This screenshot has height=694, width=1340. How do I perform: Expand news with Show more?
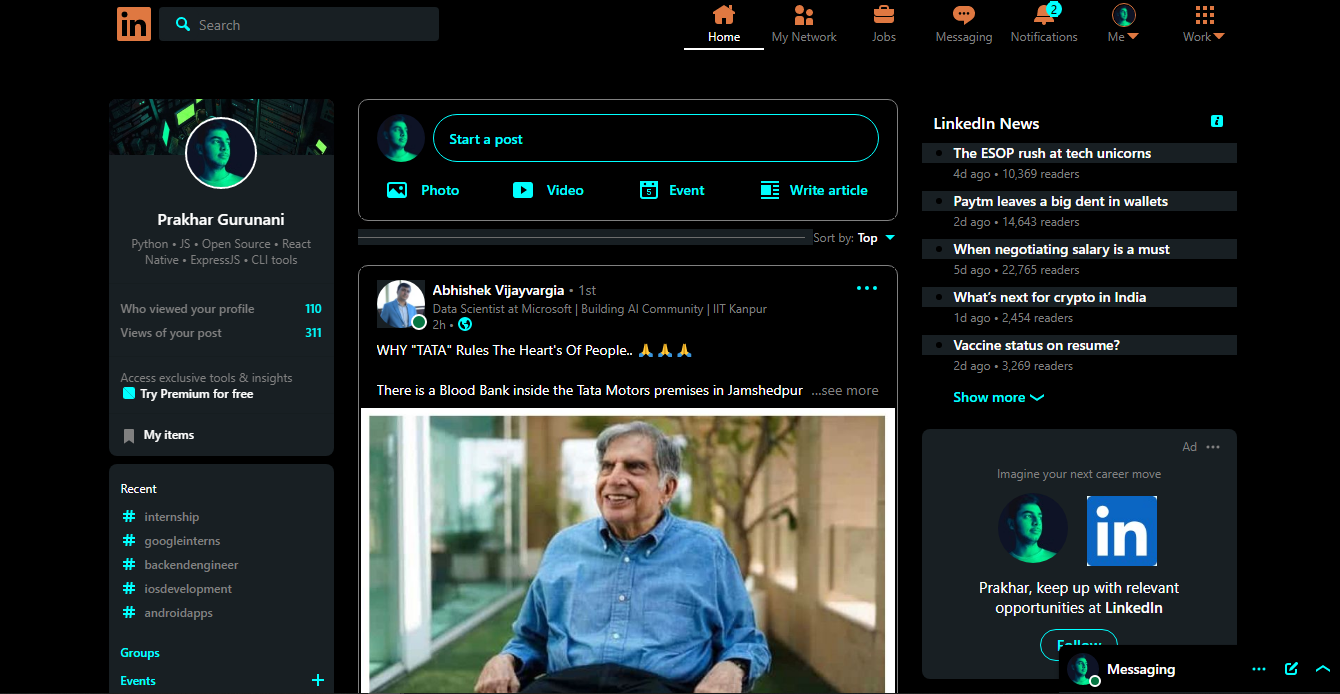pos(998,397)
